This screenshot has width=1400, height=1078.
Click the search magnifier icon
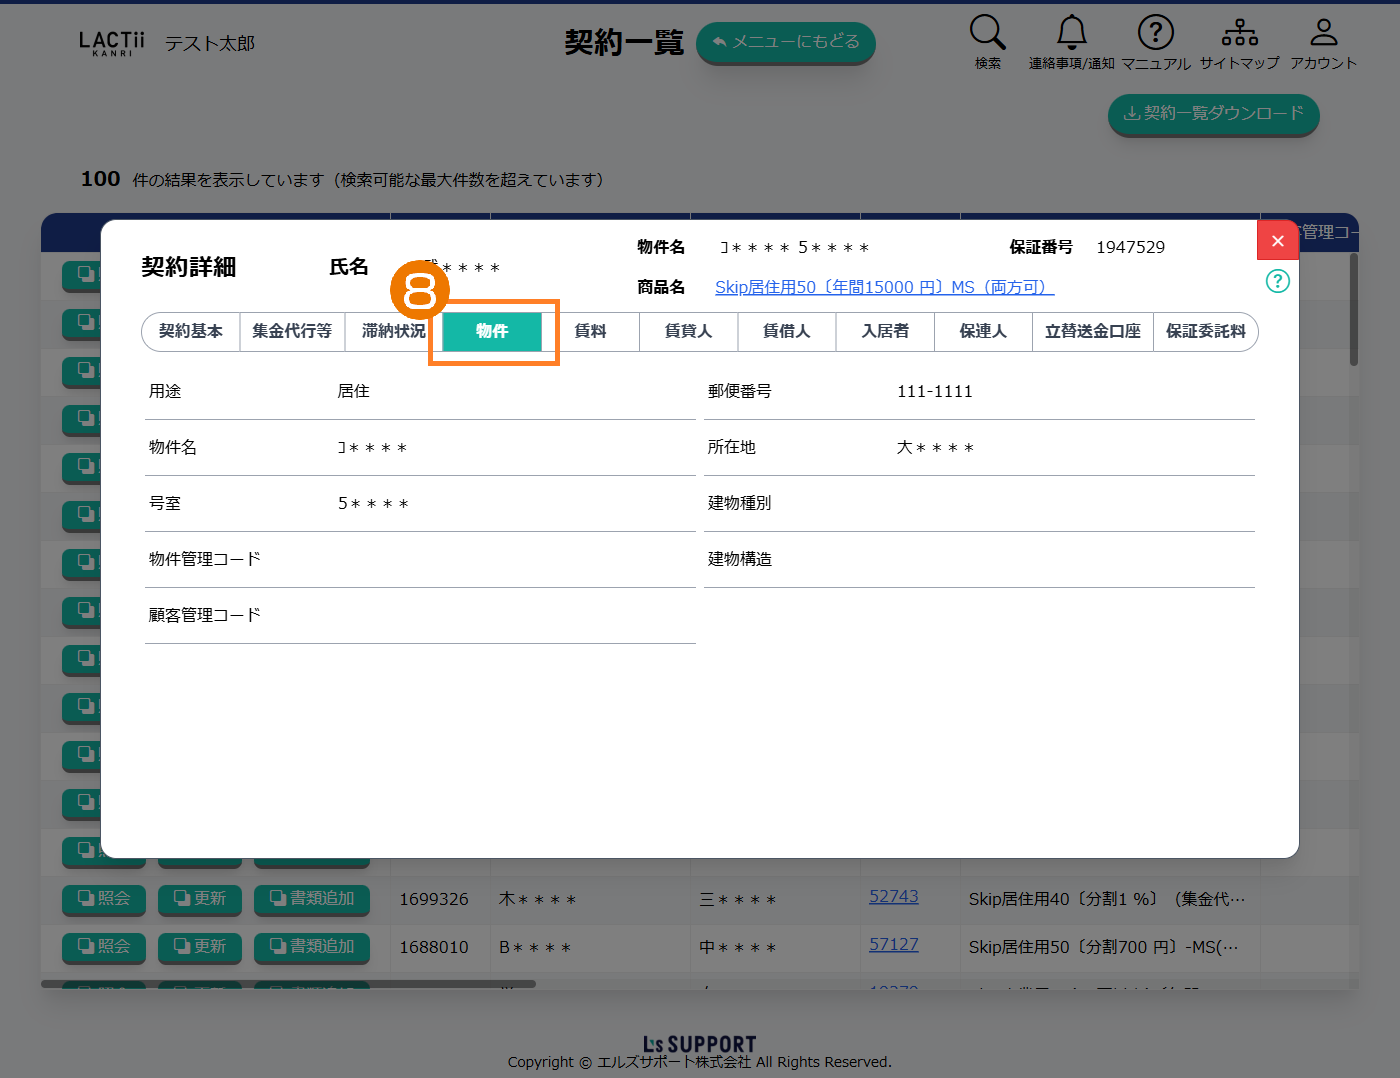pos(987,33)
